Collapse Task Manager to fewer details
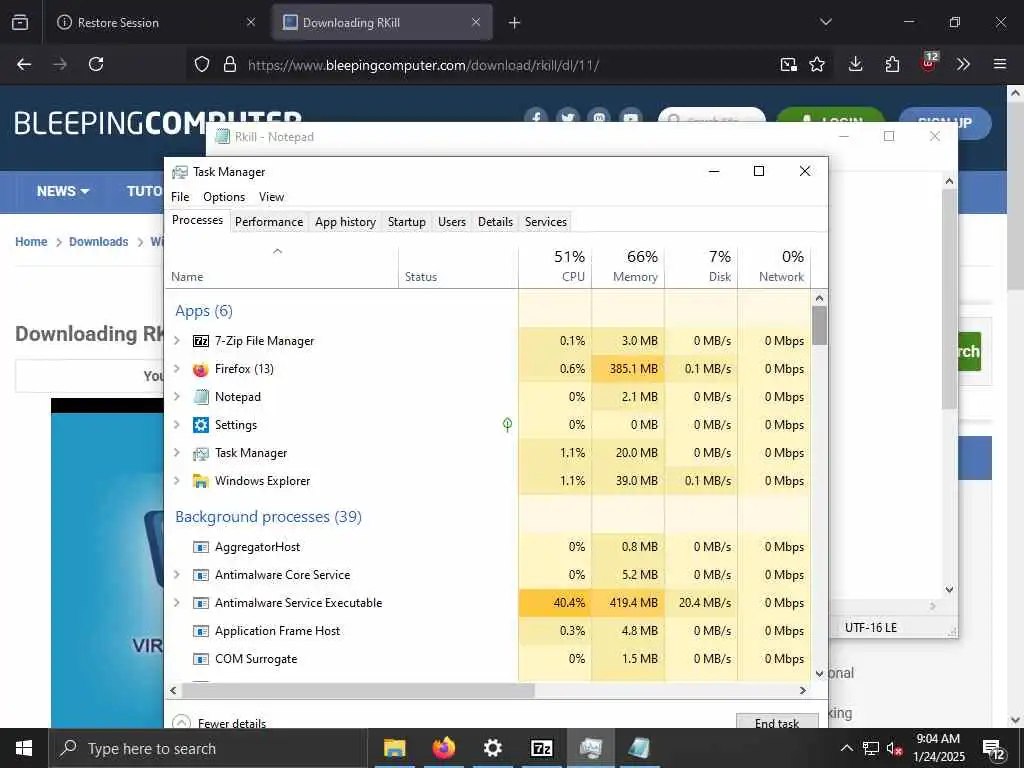This screenshot has width=1024, height=768. (219, 722)
